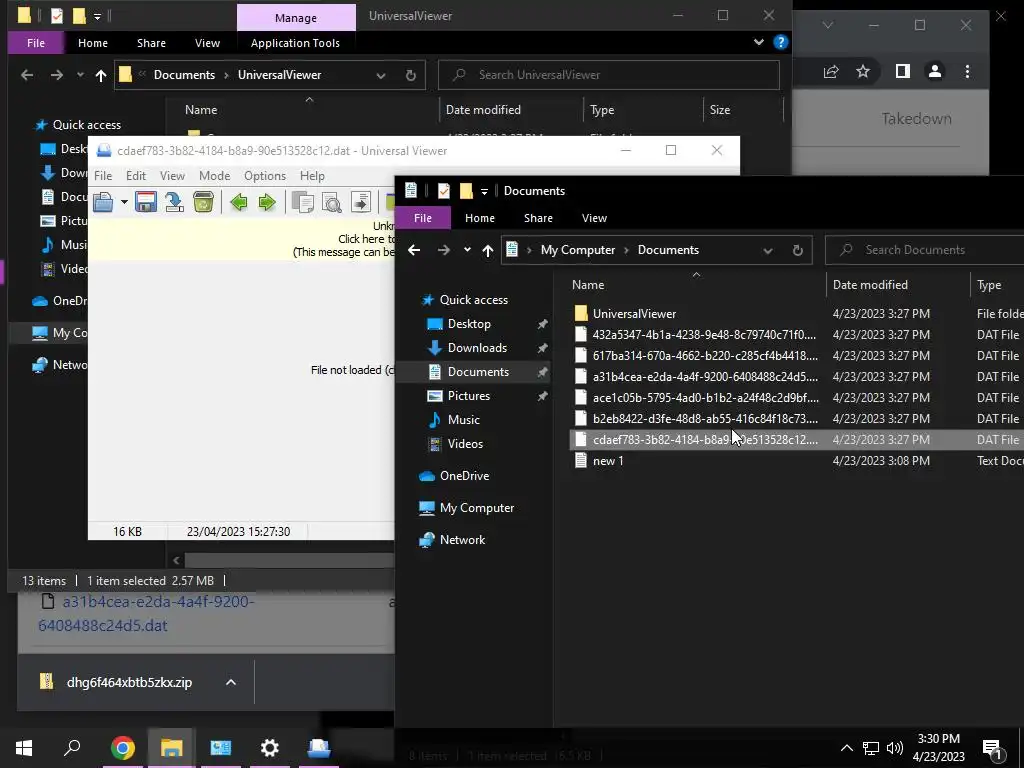
Task: Select Manage tab in UniversalViewer explorer window
Action: coord(296,18)
